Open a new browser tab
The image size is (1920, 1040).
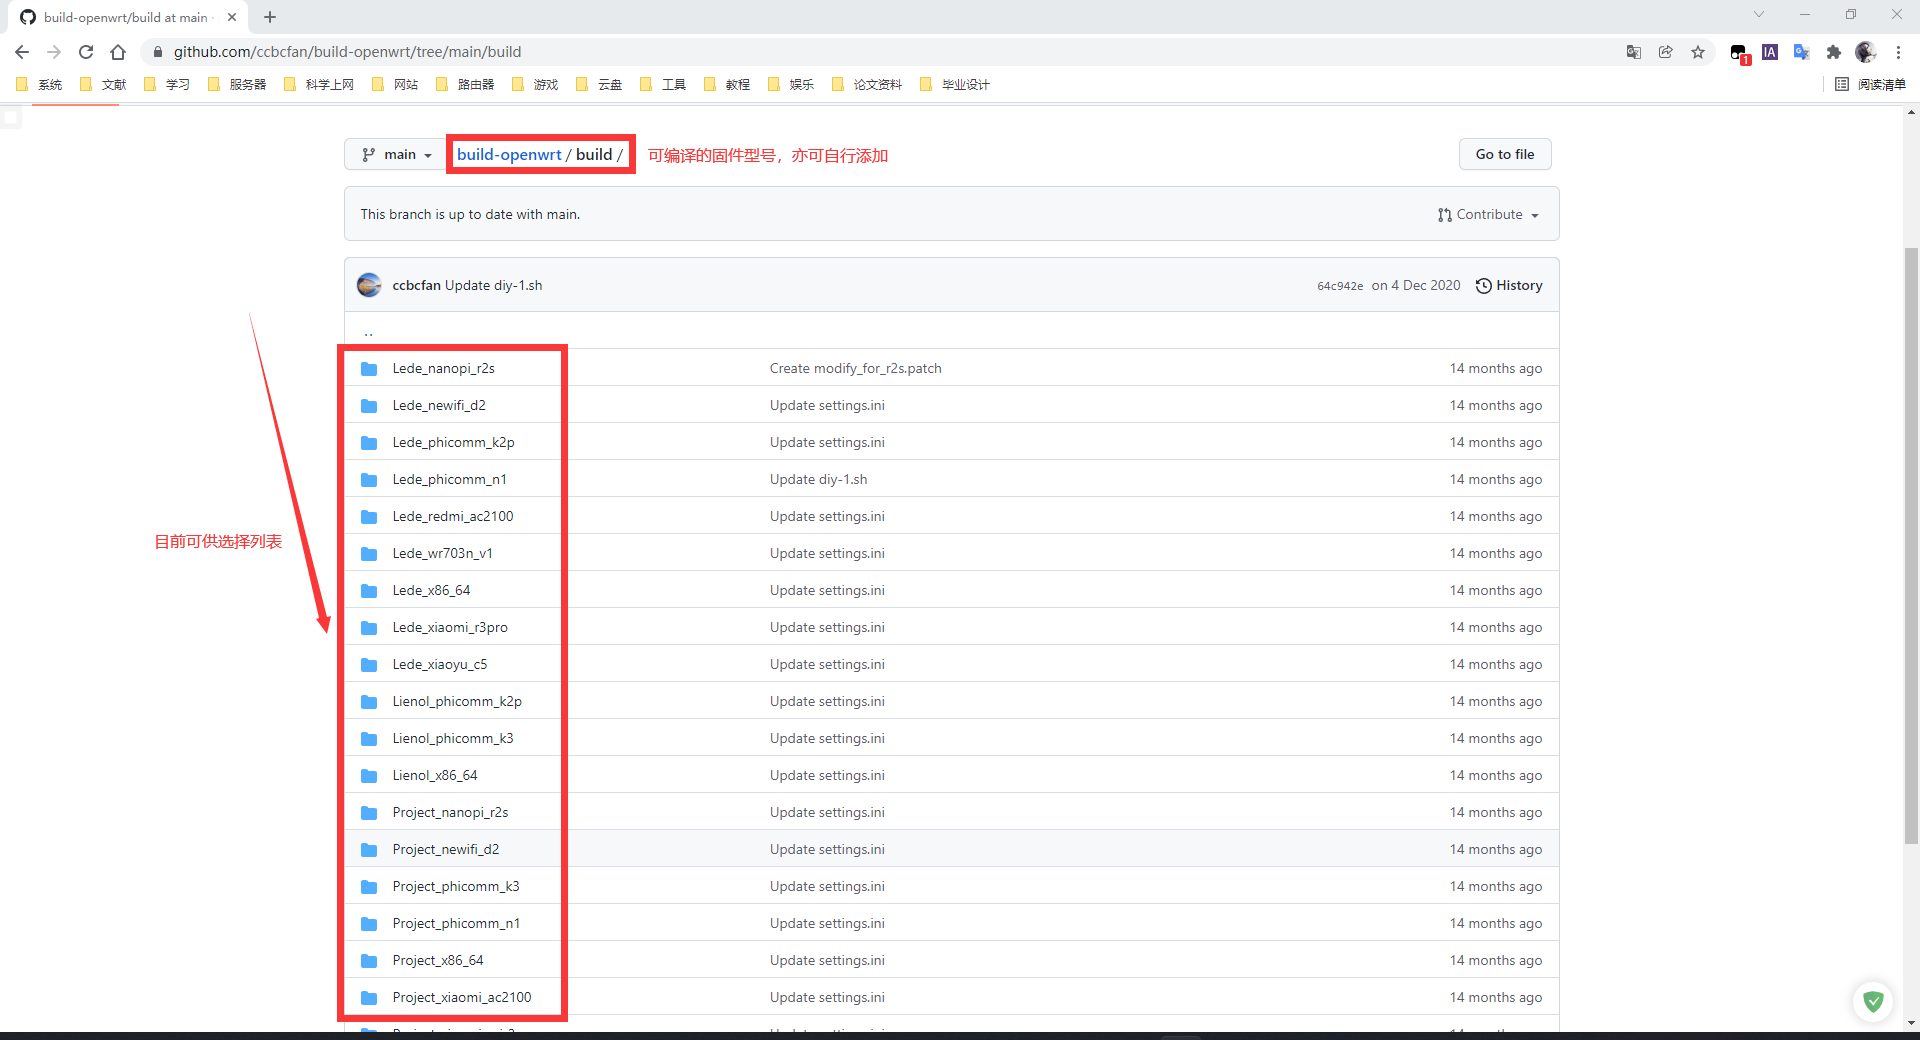270,17
